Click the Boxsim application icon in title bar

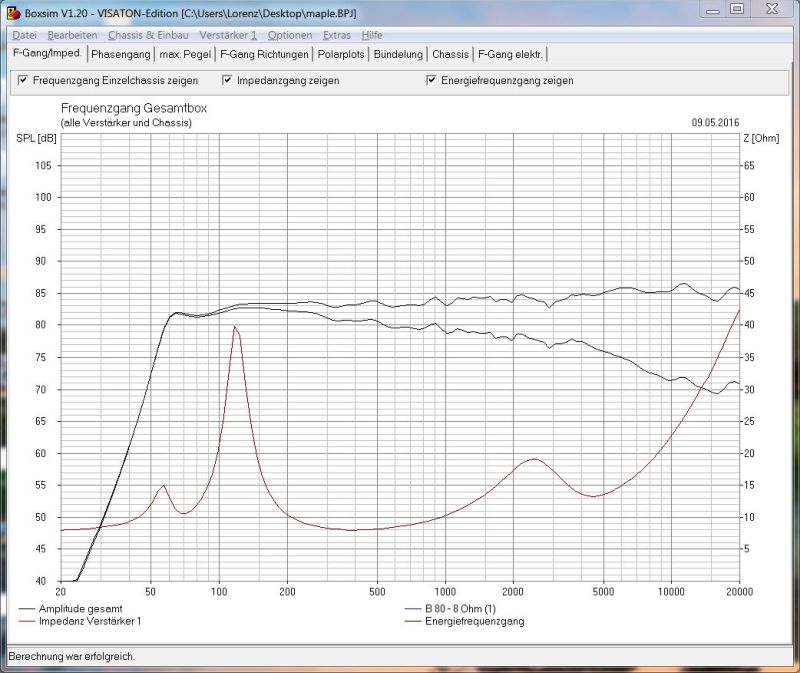(x=13, y=12)
